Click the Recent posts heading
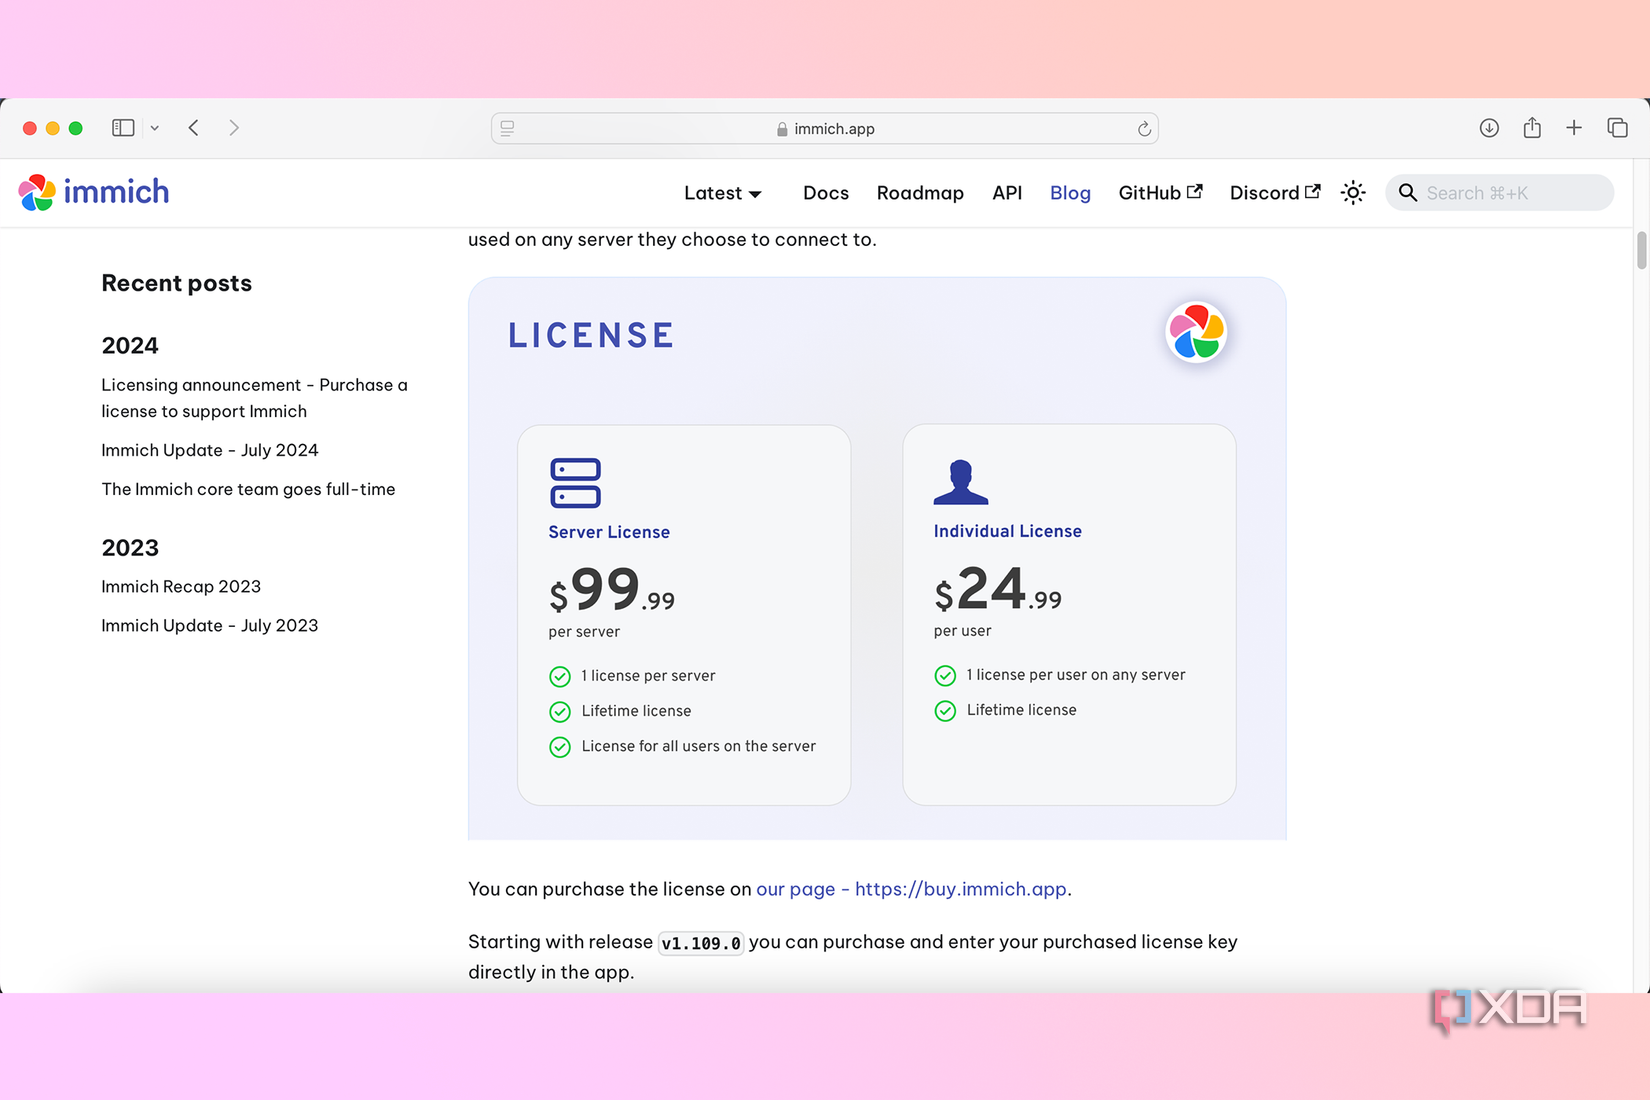This screenshot has width=1650, height=1100. pyautogui.click(x=177, y=283)
